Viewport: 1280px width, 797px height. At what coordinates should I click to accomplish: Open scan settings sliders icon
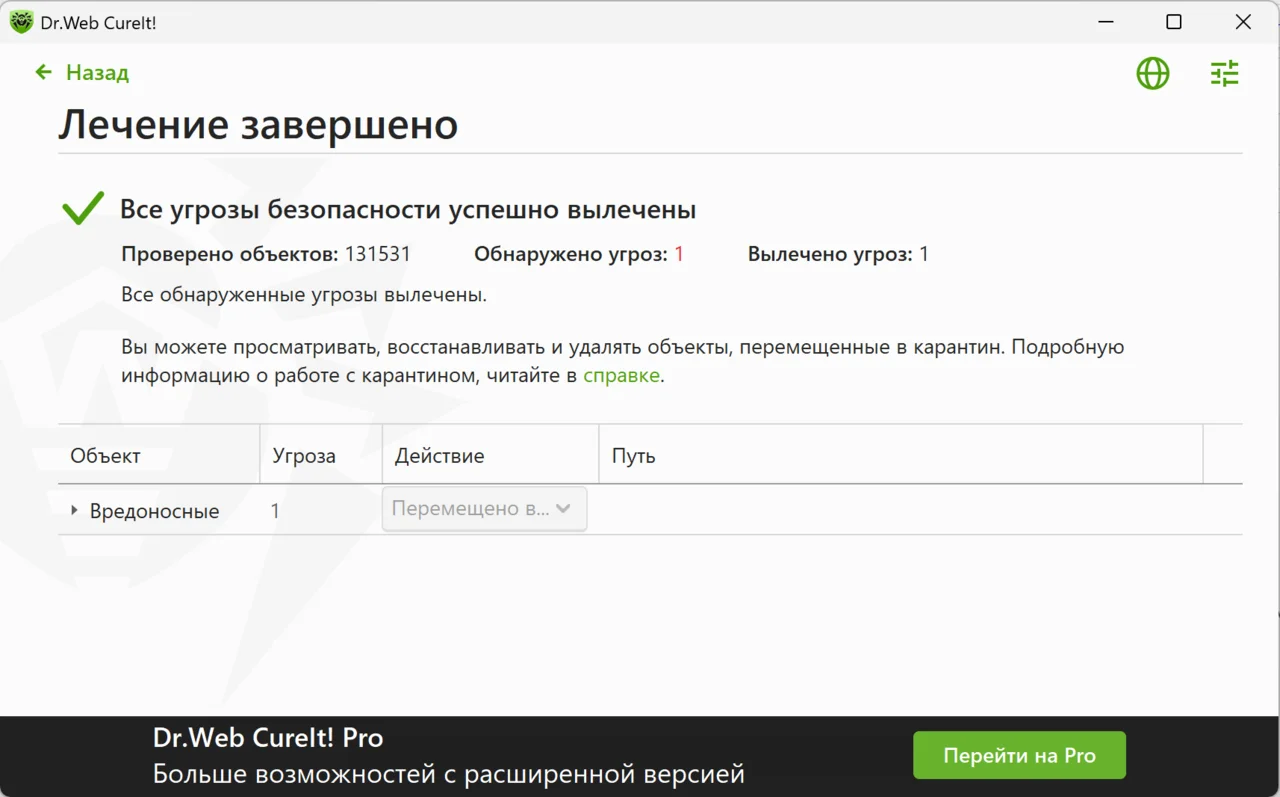tap(1224, 73)
